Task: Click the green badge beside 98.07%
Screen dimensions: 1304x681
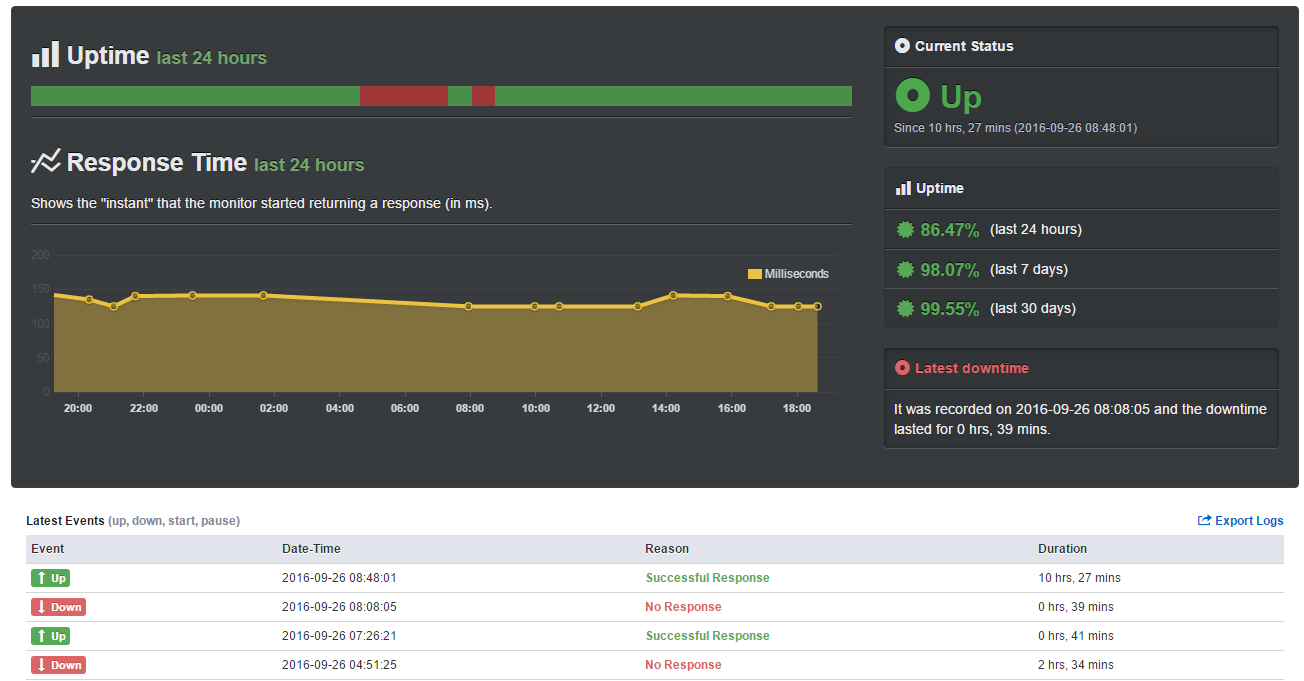Action: (x=905, y=270)
